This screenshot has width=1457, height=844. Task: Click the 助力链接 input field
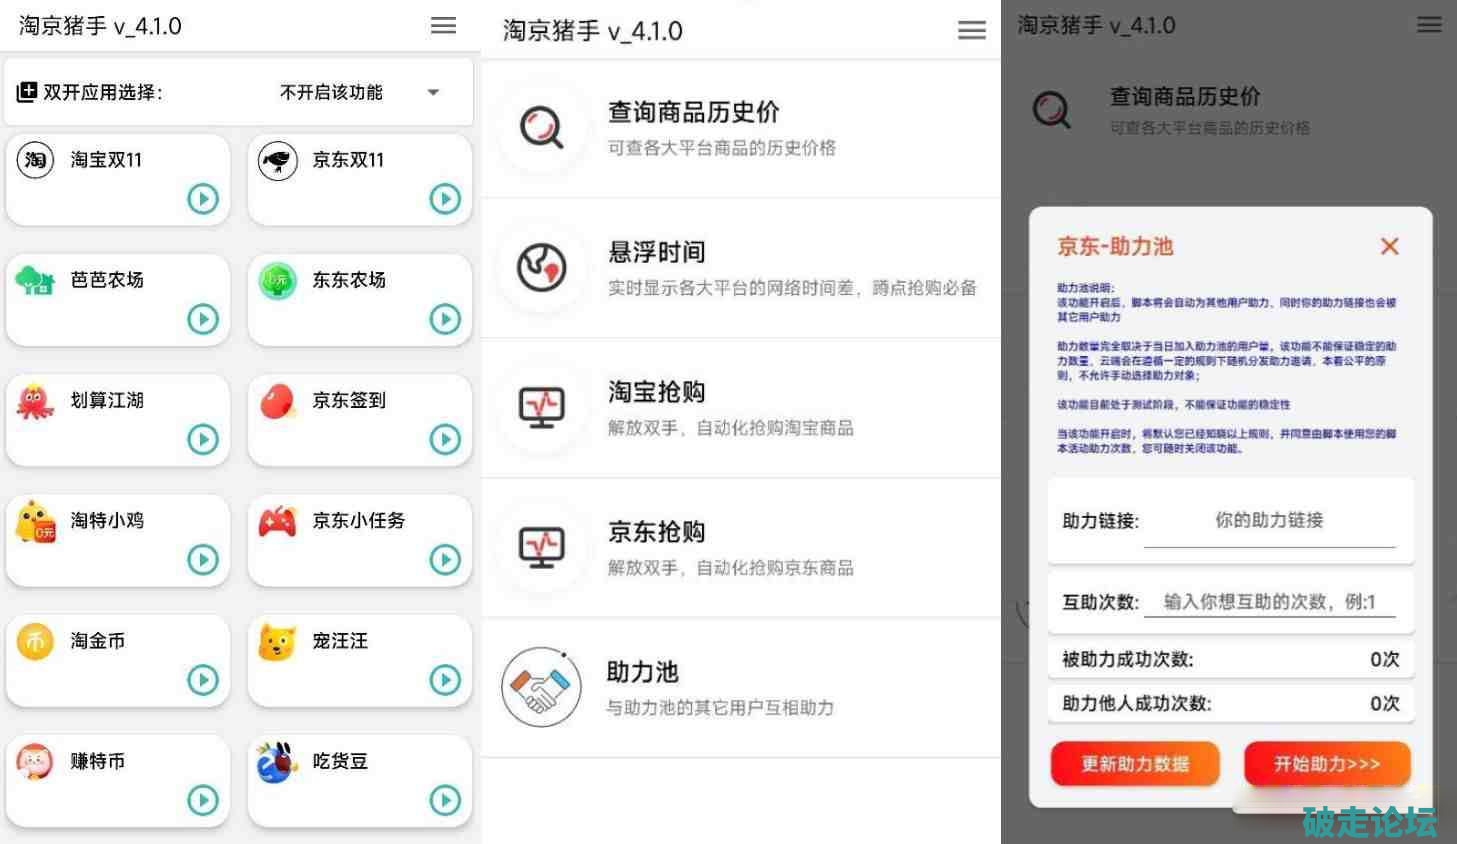(1269, 521)
